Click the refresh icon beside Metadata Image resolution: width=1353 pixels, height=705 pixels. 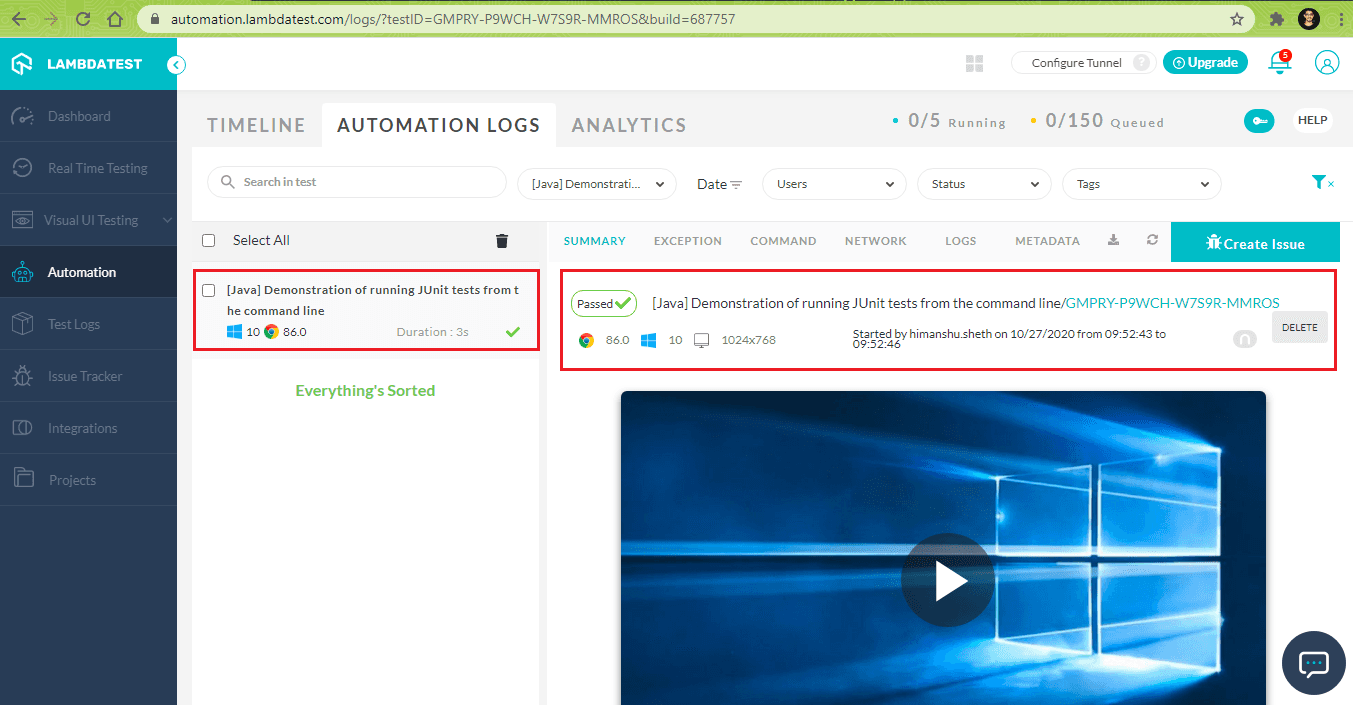click(x=1152, y=240)
